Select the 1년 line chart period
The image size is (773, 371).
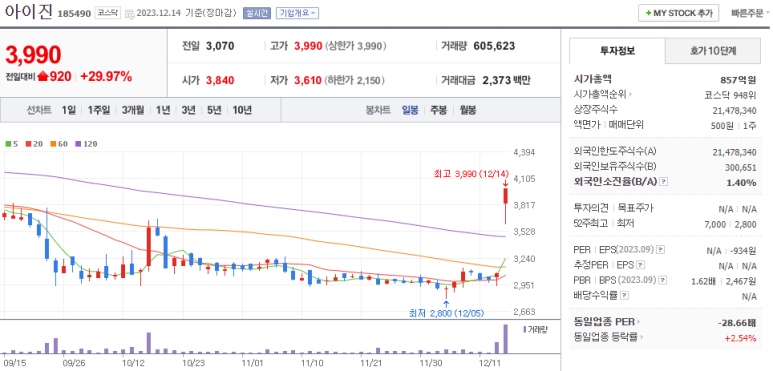(x=163, y=110)
